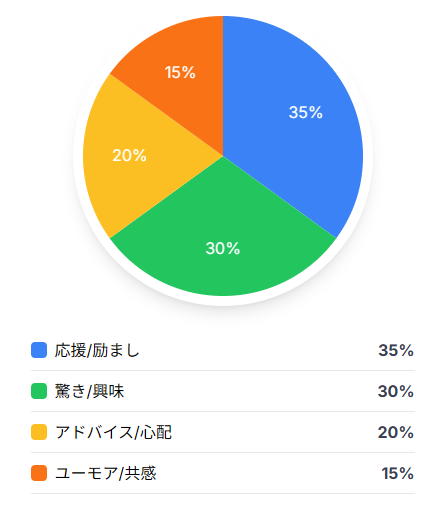Click the blue legend swatch for 応援/励まし
This screenshot has width=432, height=506.
point(39,350)
